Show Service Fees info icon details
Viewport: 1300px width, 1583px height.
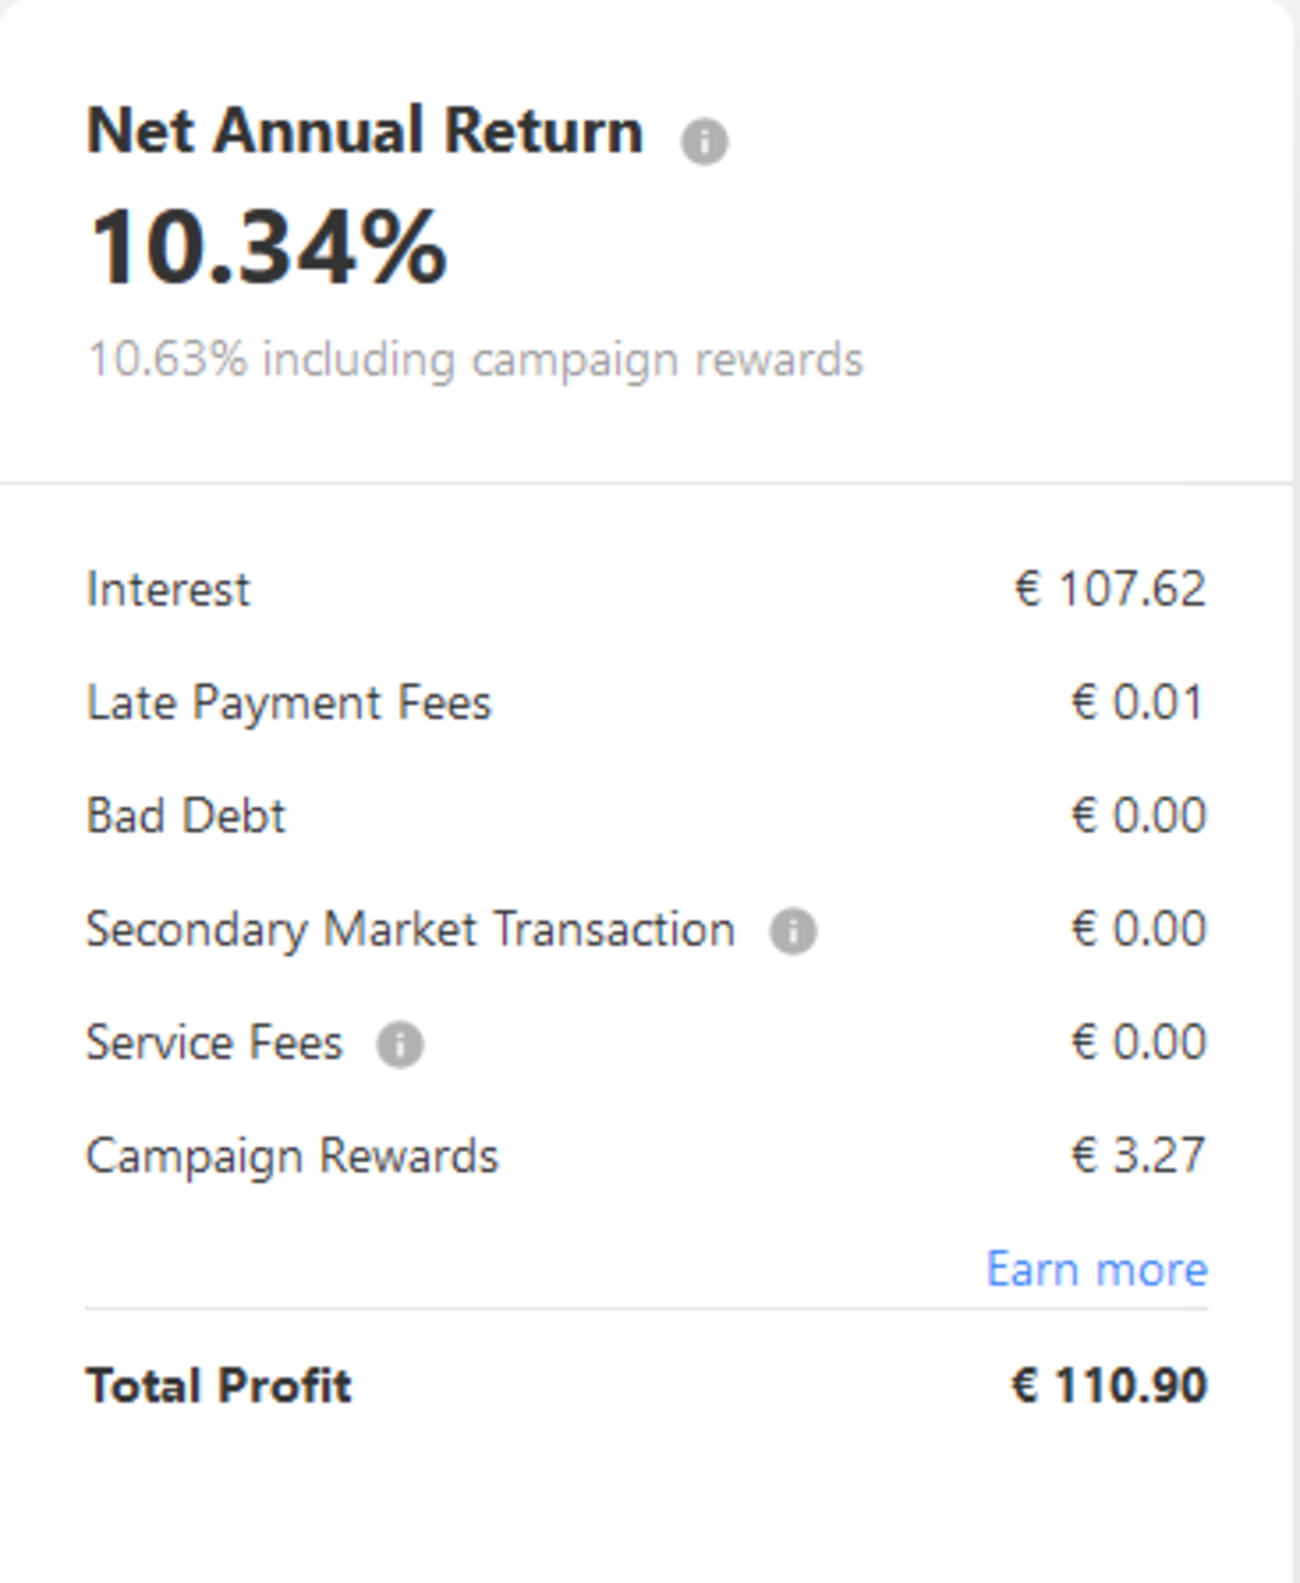[400, 1045]
